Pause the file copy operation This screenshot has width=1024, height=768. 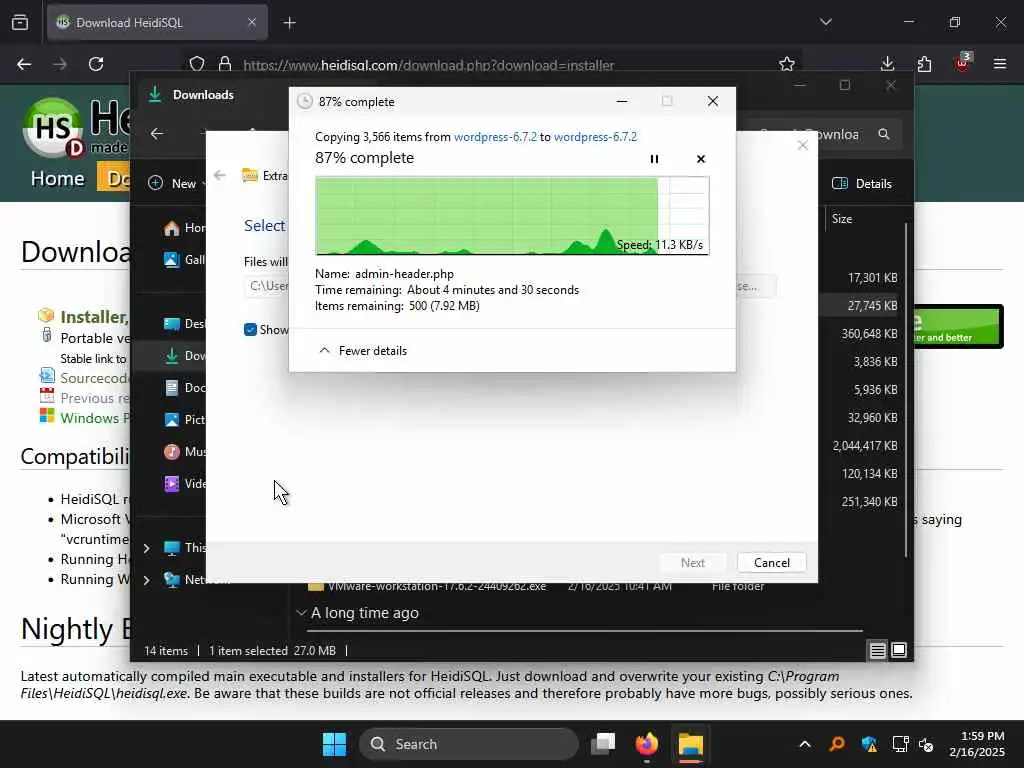[654, 159]
